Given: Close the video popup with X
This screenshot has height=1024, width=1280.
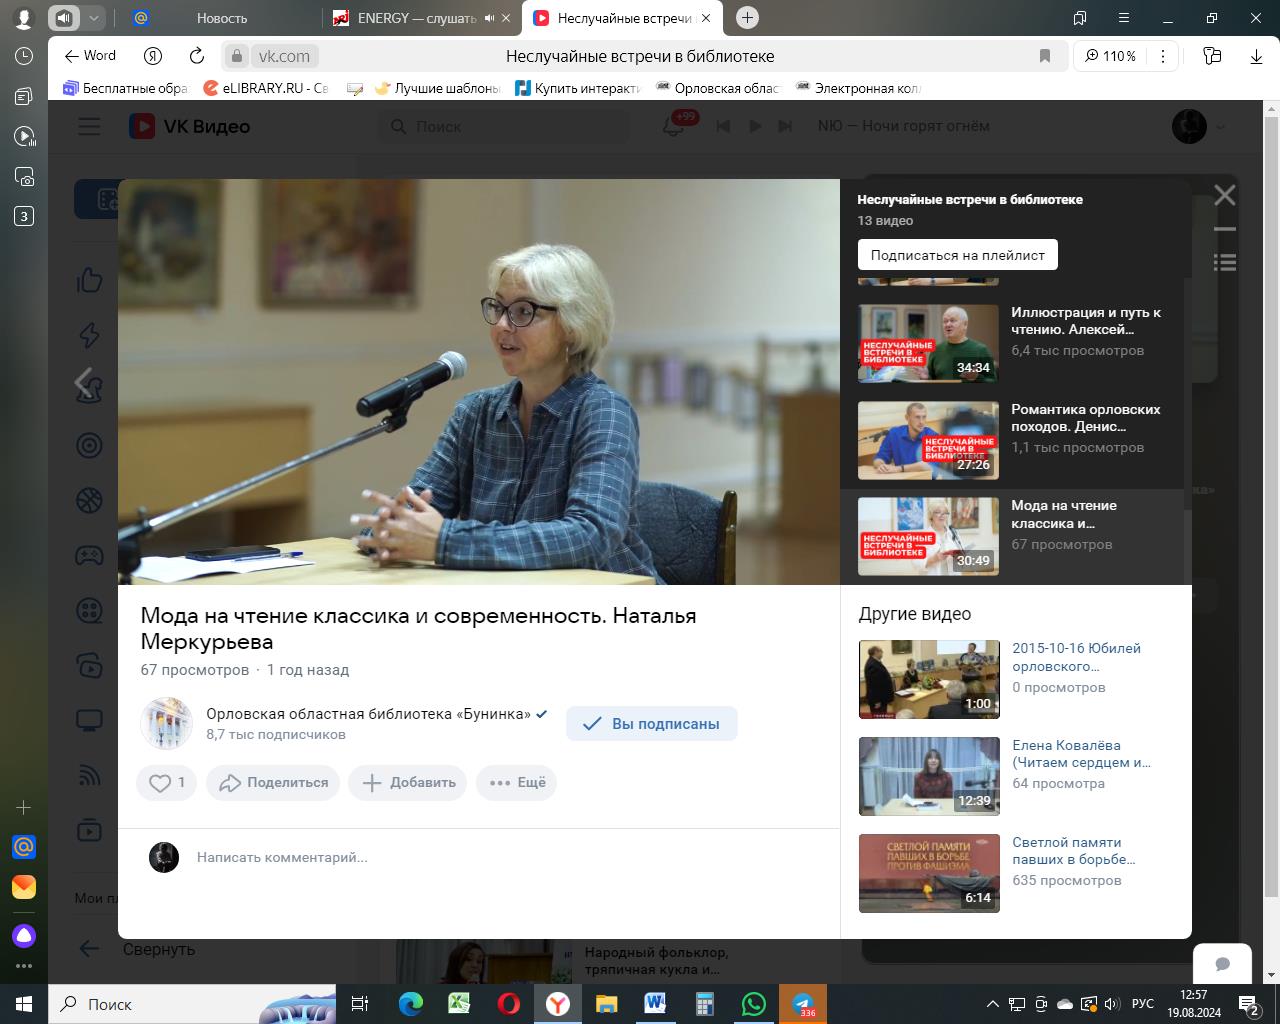Looking at the screenshot, I should [x=1225, y=195].
